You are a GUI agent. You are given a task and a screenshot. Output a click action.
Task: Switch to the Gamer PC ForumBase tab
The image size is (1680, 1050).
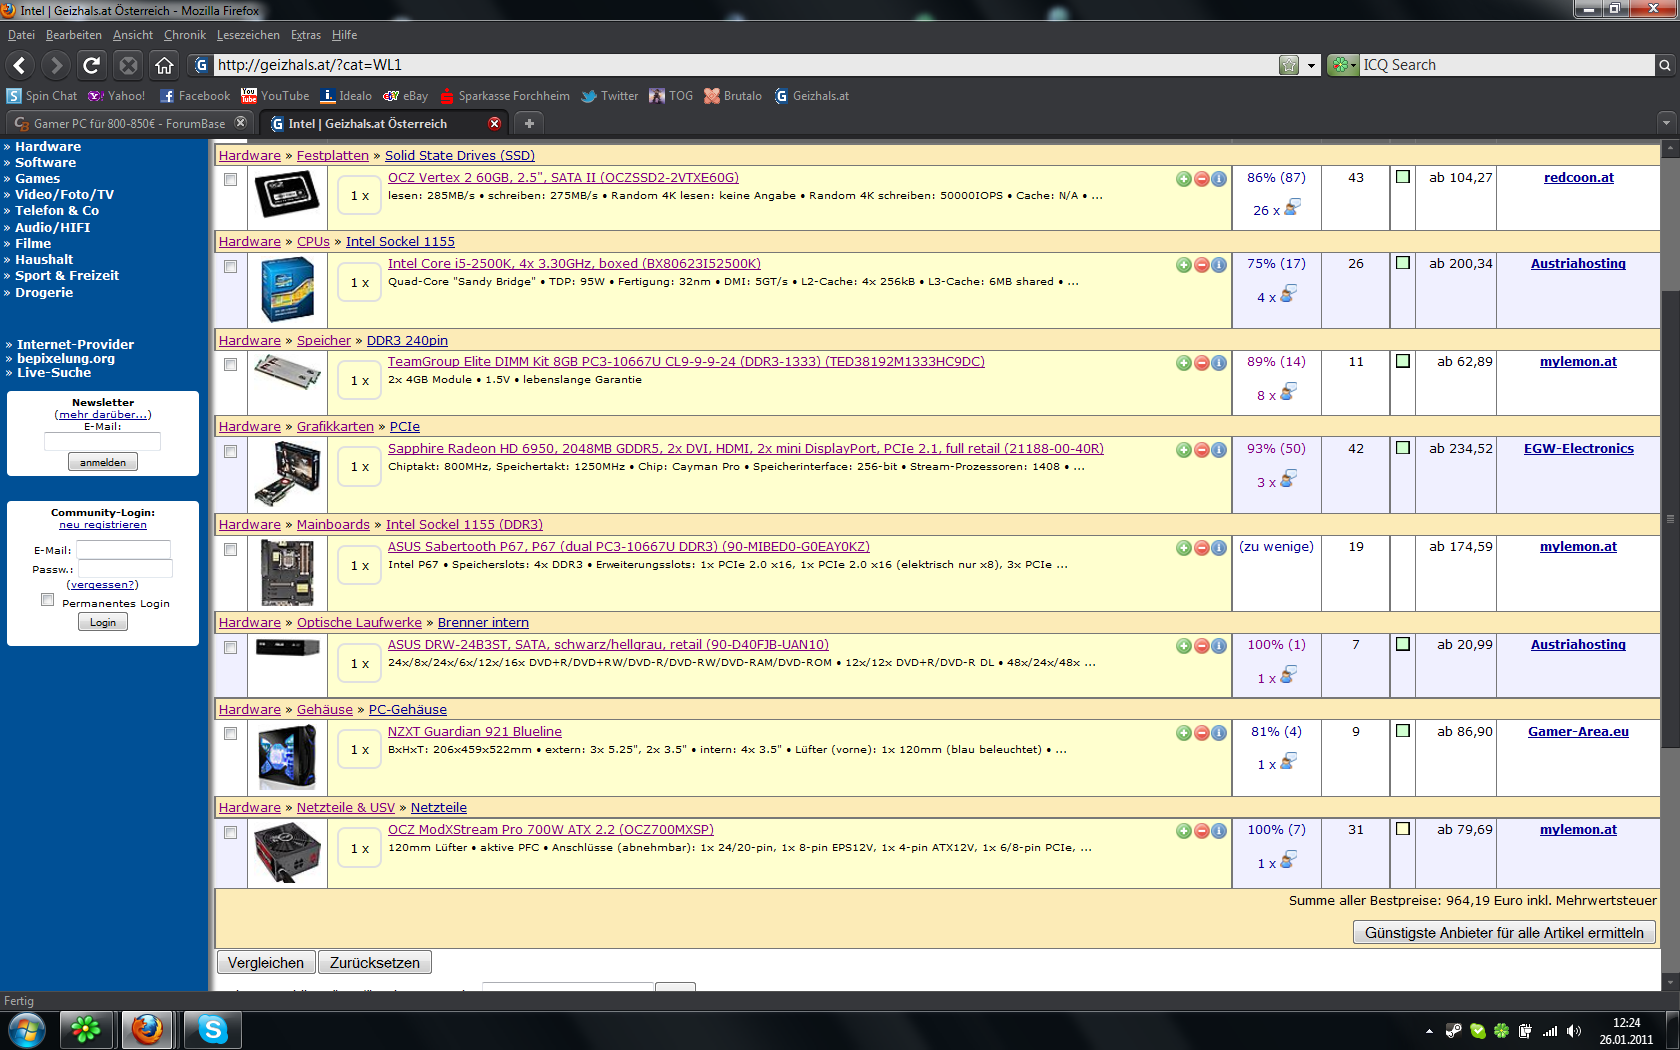(x=129, y=123)
